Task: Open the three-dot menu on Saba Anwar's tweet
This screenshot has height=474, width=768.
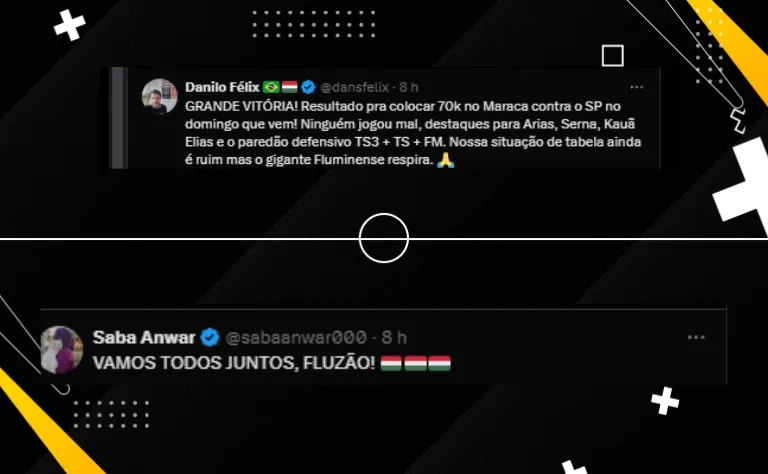Action: click(696, 337)
